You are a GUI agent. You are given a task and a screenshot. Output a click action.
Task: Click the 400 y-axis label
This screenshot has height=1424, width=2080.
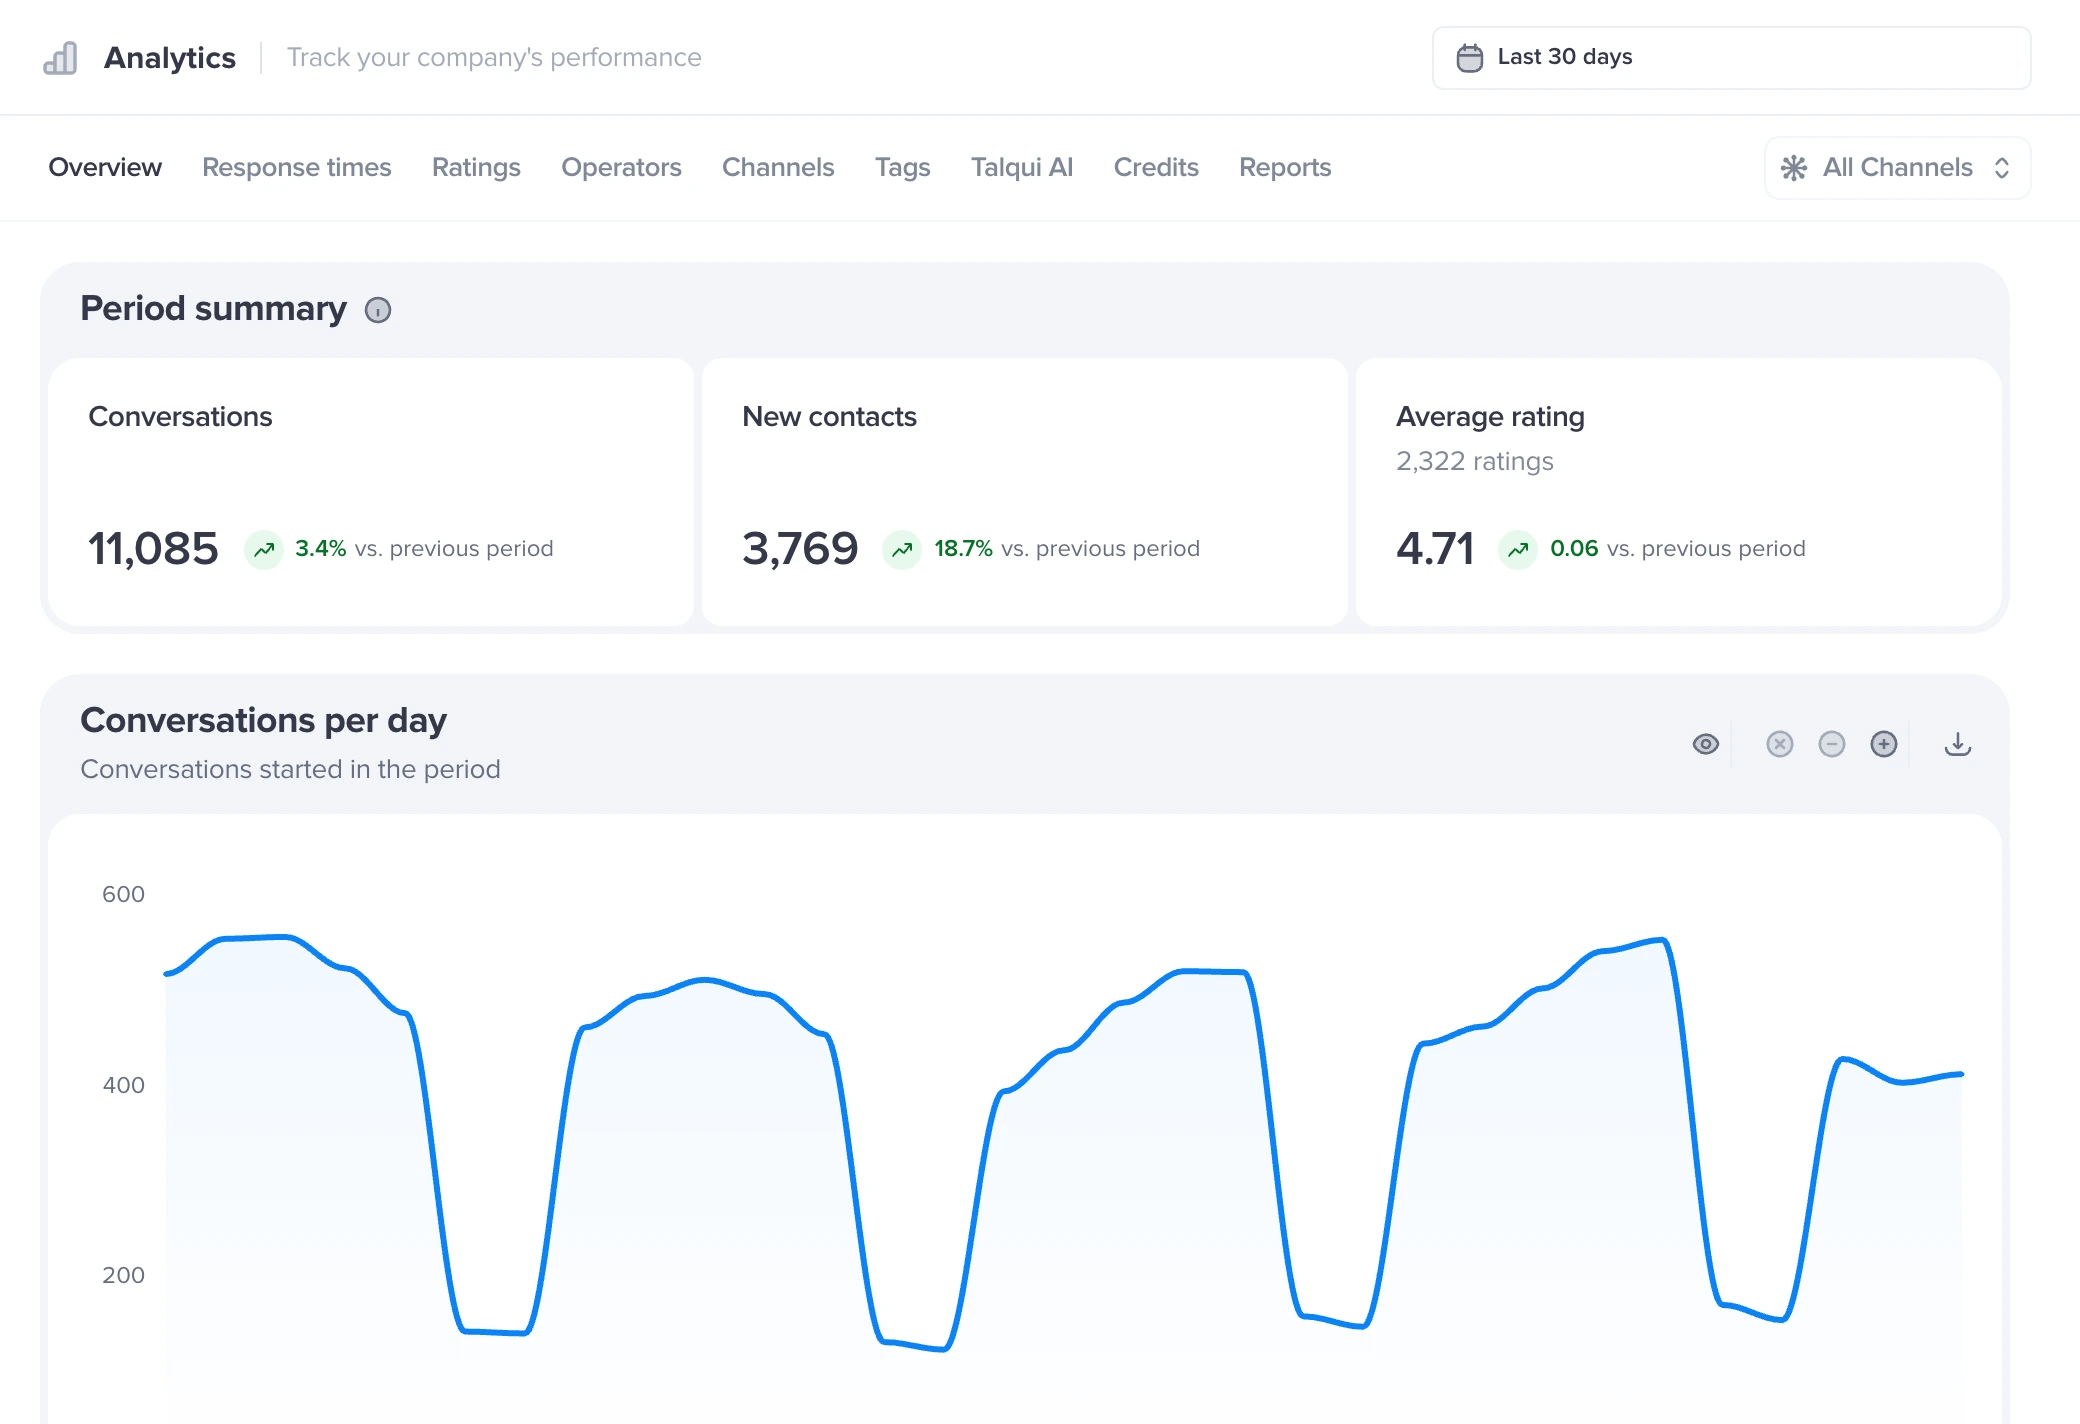(x=123, y=1085)
